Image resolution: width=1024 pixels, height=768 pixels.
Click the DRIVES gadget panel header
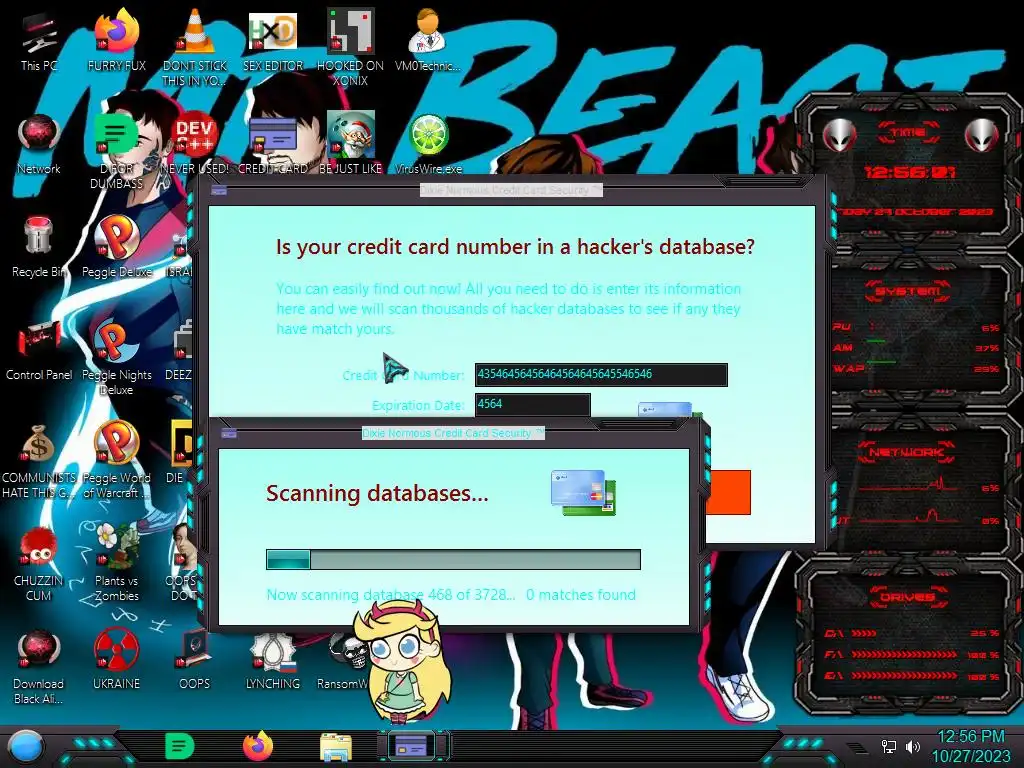[908, 597]
